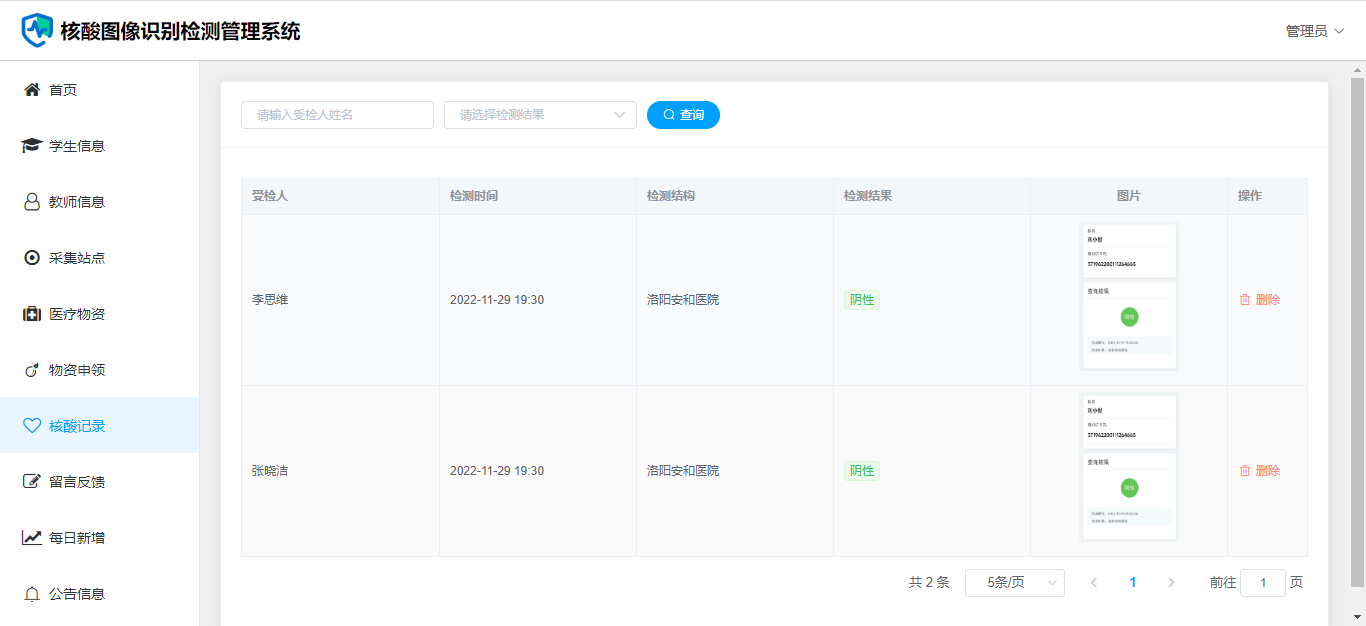
Task: Click the medical kit icon for 医疗物资
Action: point(32,314)
